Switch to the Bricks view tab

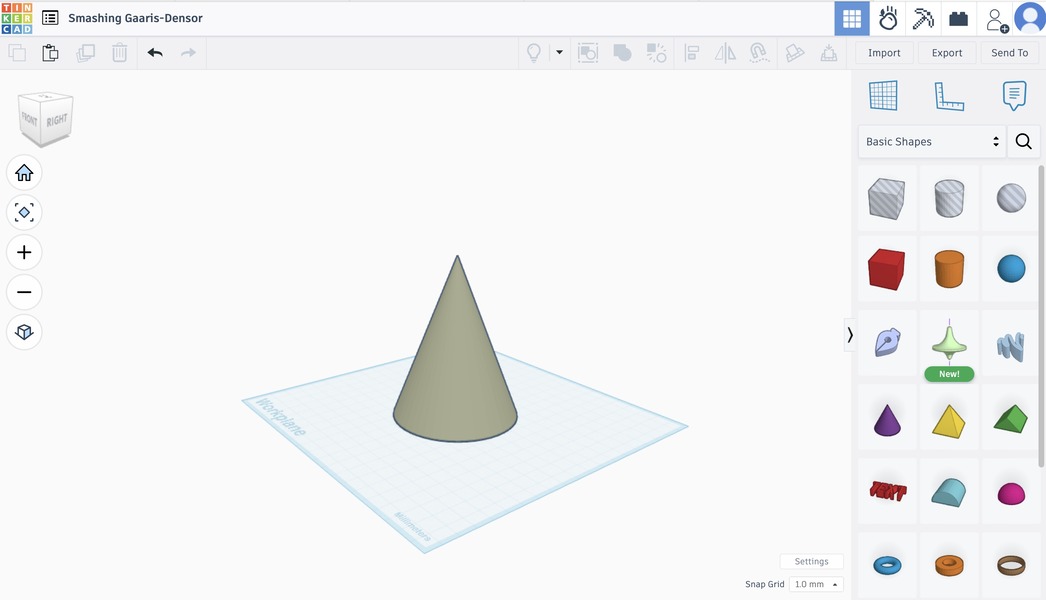point(959,18)
